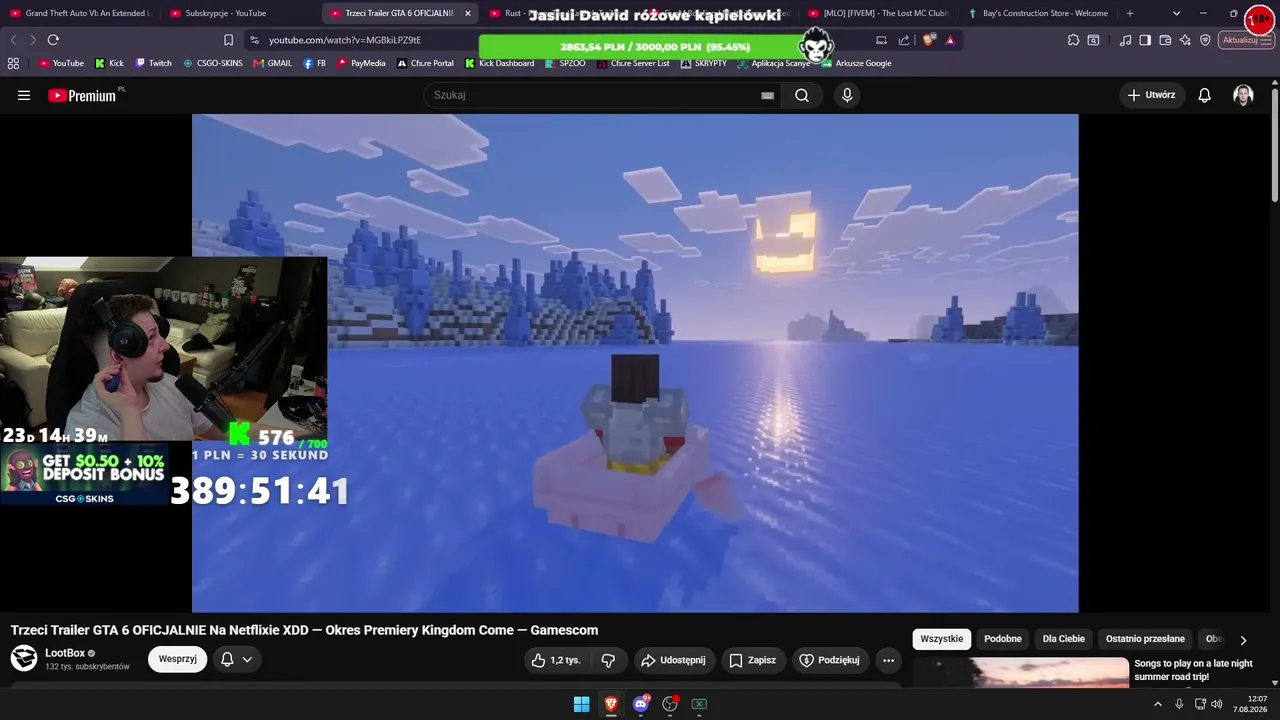Open the YouTube guide hamburger menu
Screen dimensions: 1280x720
(24, 95)
